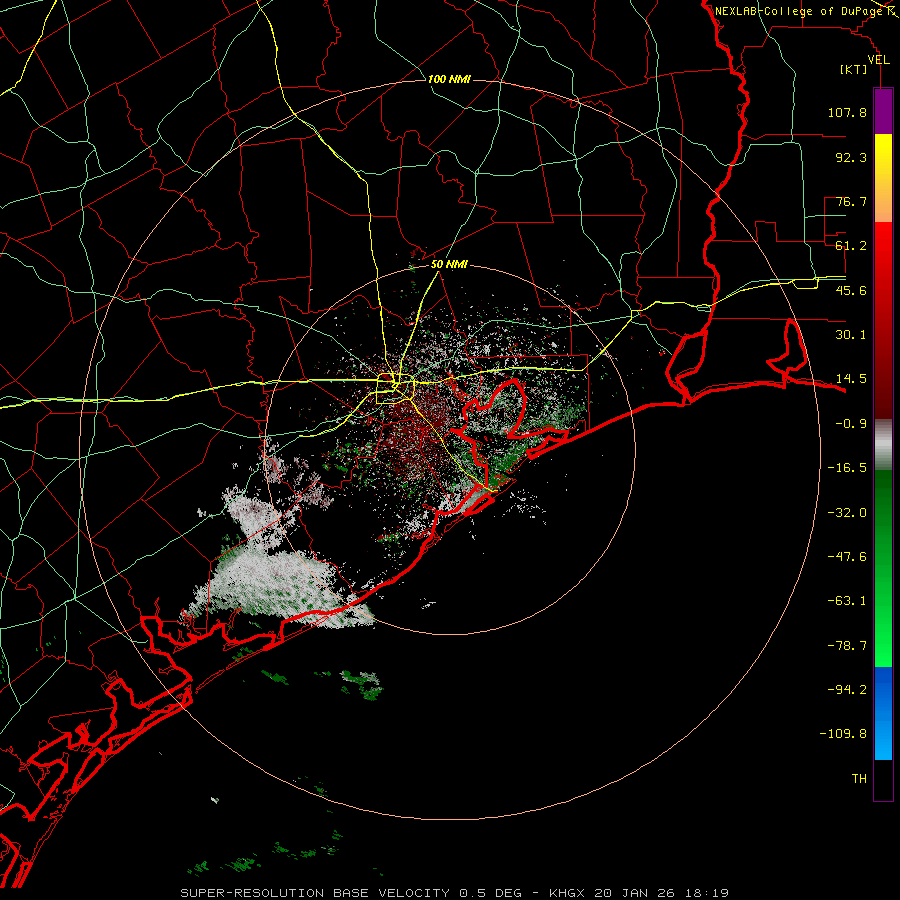The image size is (900, 900).
Task: Click the [KT] units label
Action: [854, 69]
